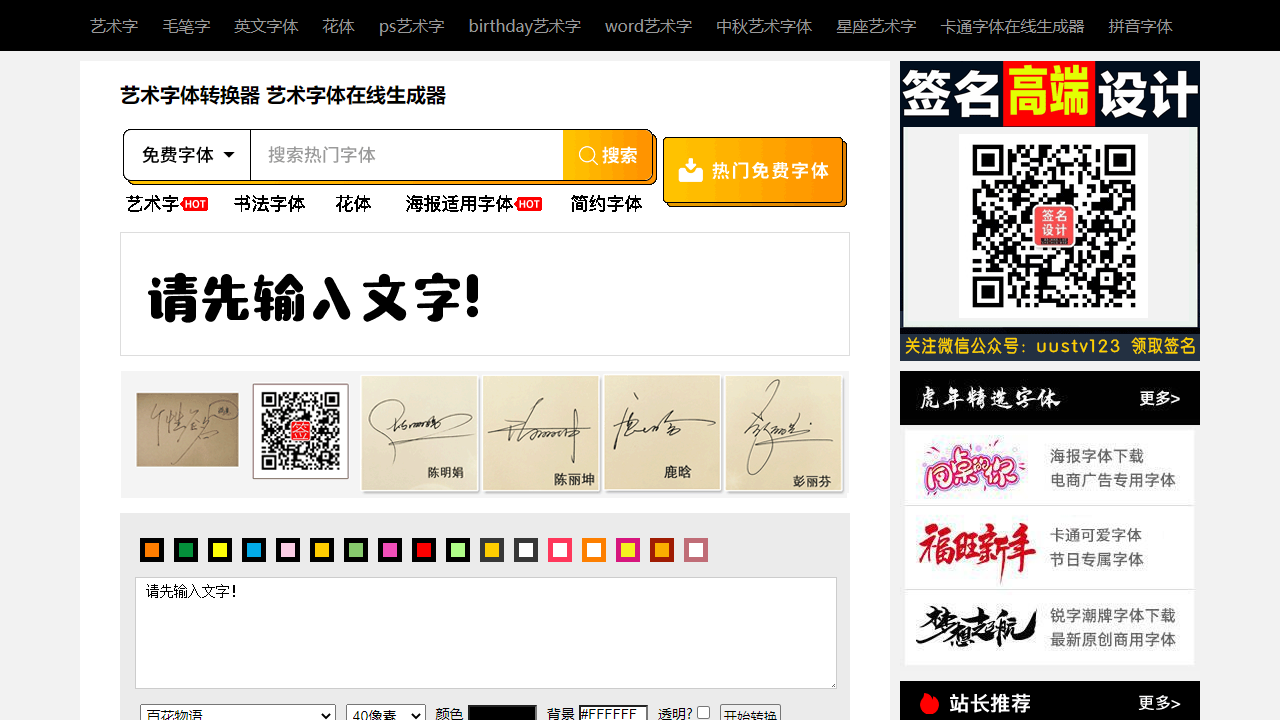
Task: Switch to the 简约字体 category tab
Action: pyautogui.click(x=605, y=203)
